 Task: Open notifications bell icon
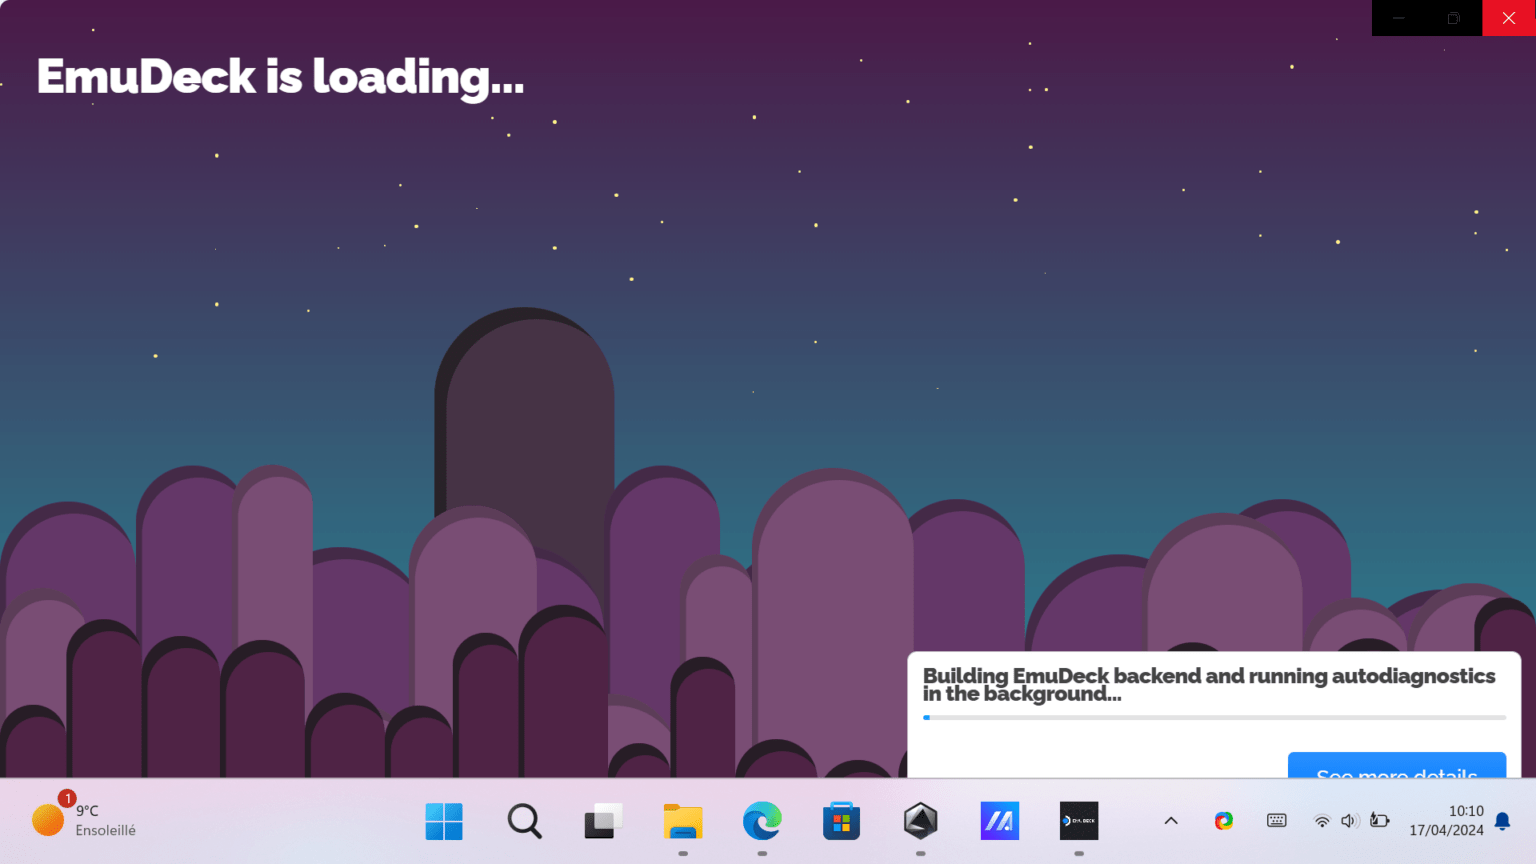coord(1502,821)
